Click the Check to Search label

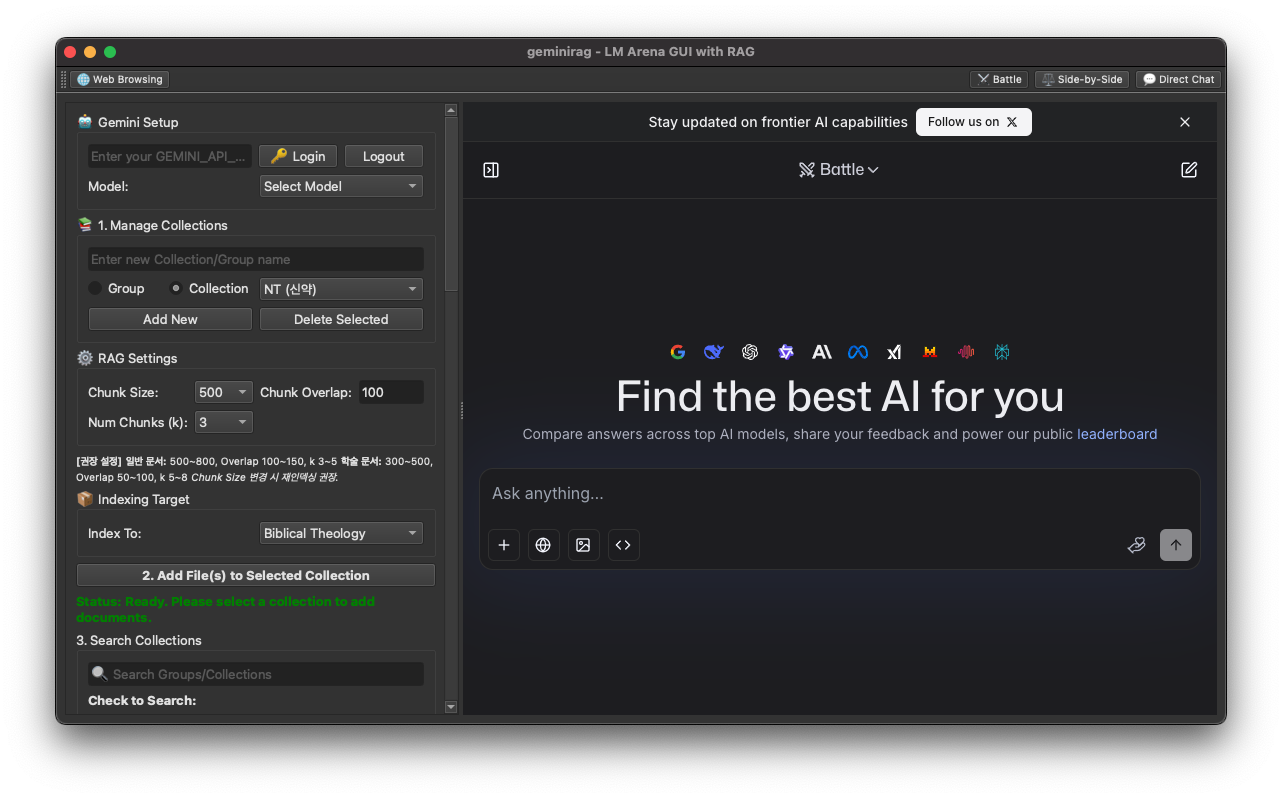tap(142, 700)
